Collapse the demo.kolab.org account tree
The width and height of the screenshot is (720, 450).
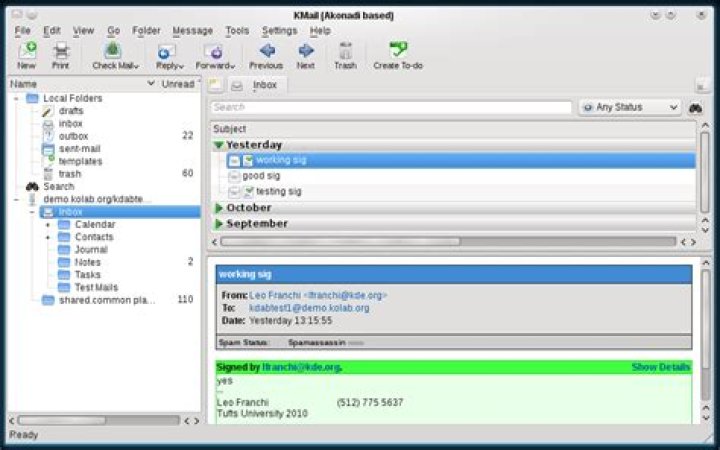tap(17, 200)
